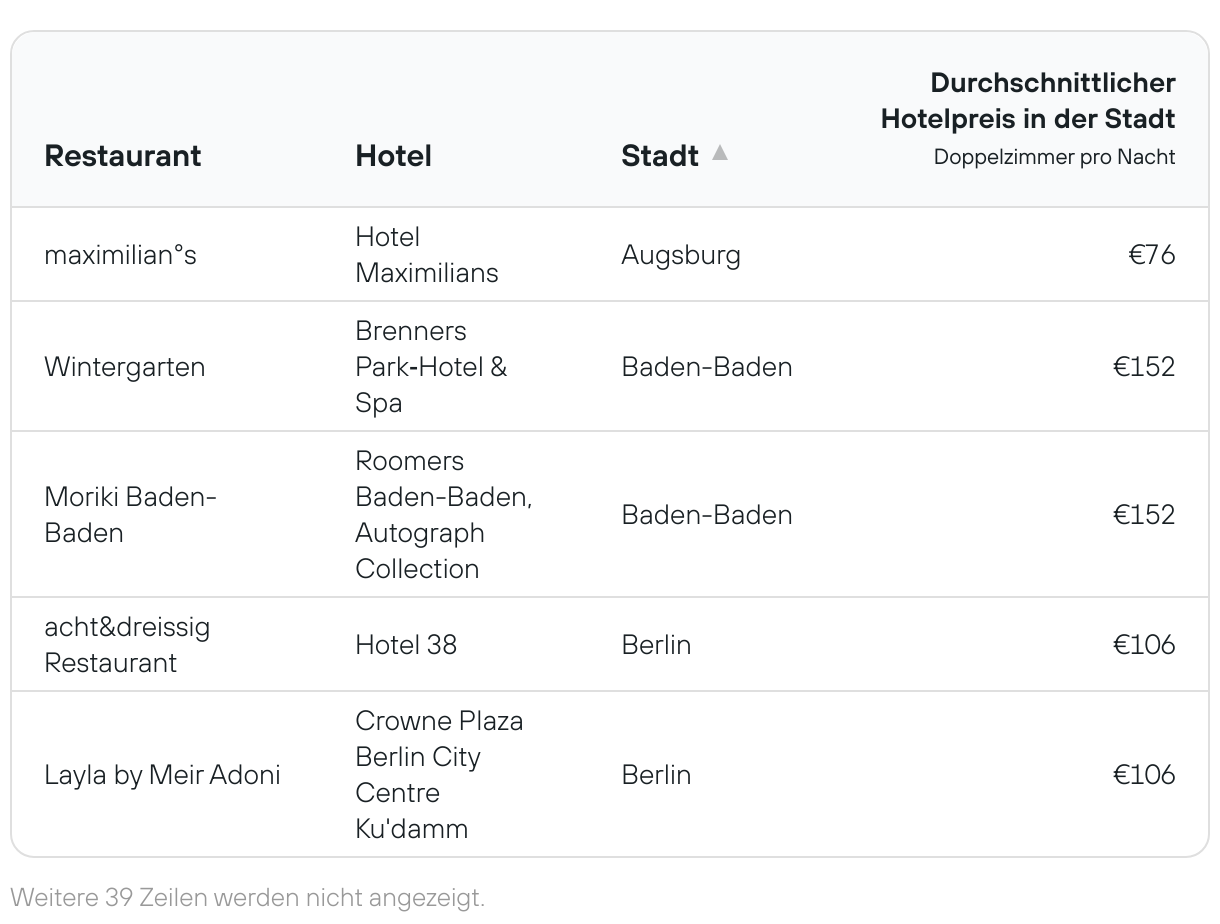The width and height of the screenshot is (1220, 924).
Task: Click the Hotel 38 cell
Action: click(x=406, y=645)
